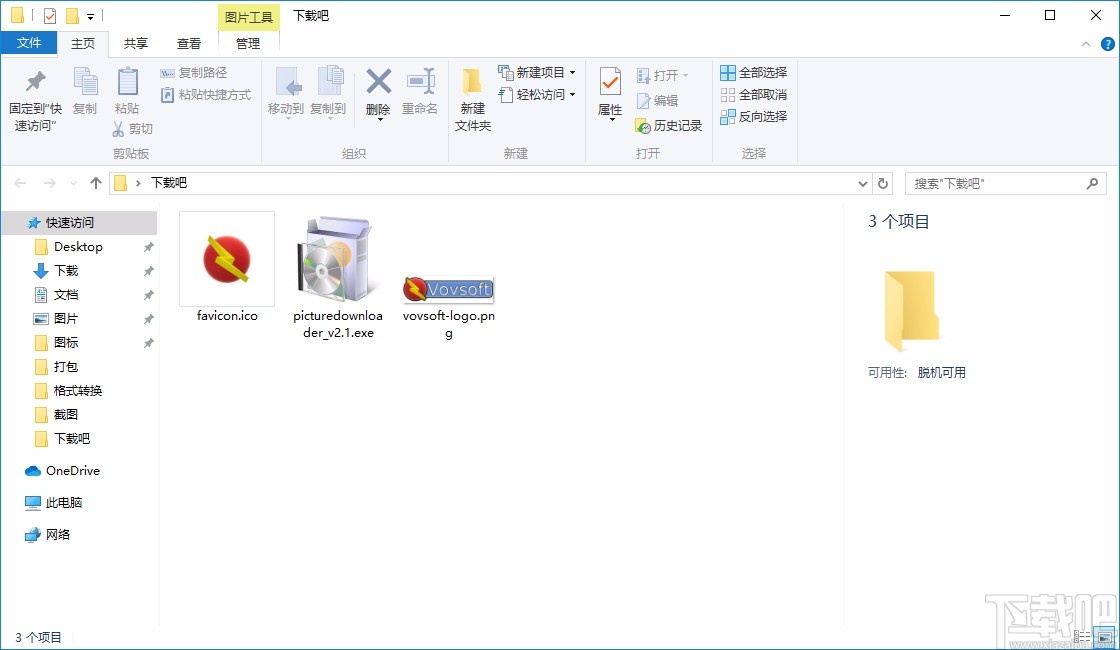The image size is (1120, 650).
Task: Open the 管理 tab under 图片工具
Action: [247, 43]
